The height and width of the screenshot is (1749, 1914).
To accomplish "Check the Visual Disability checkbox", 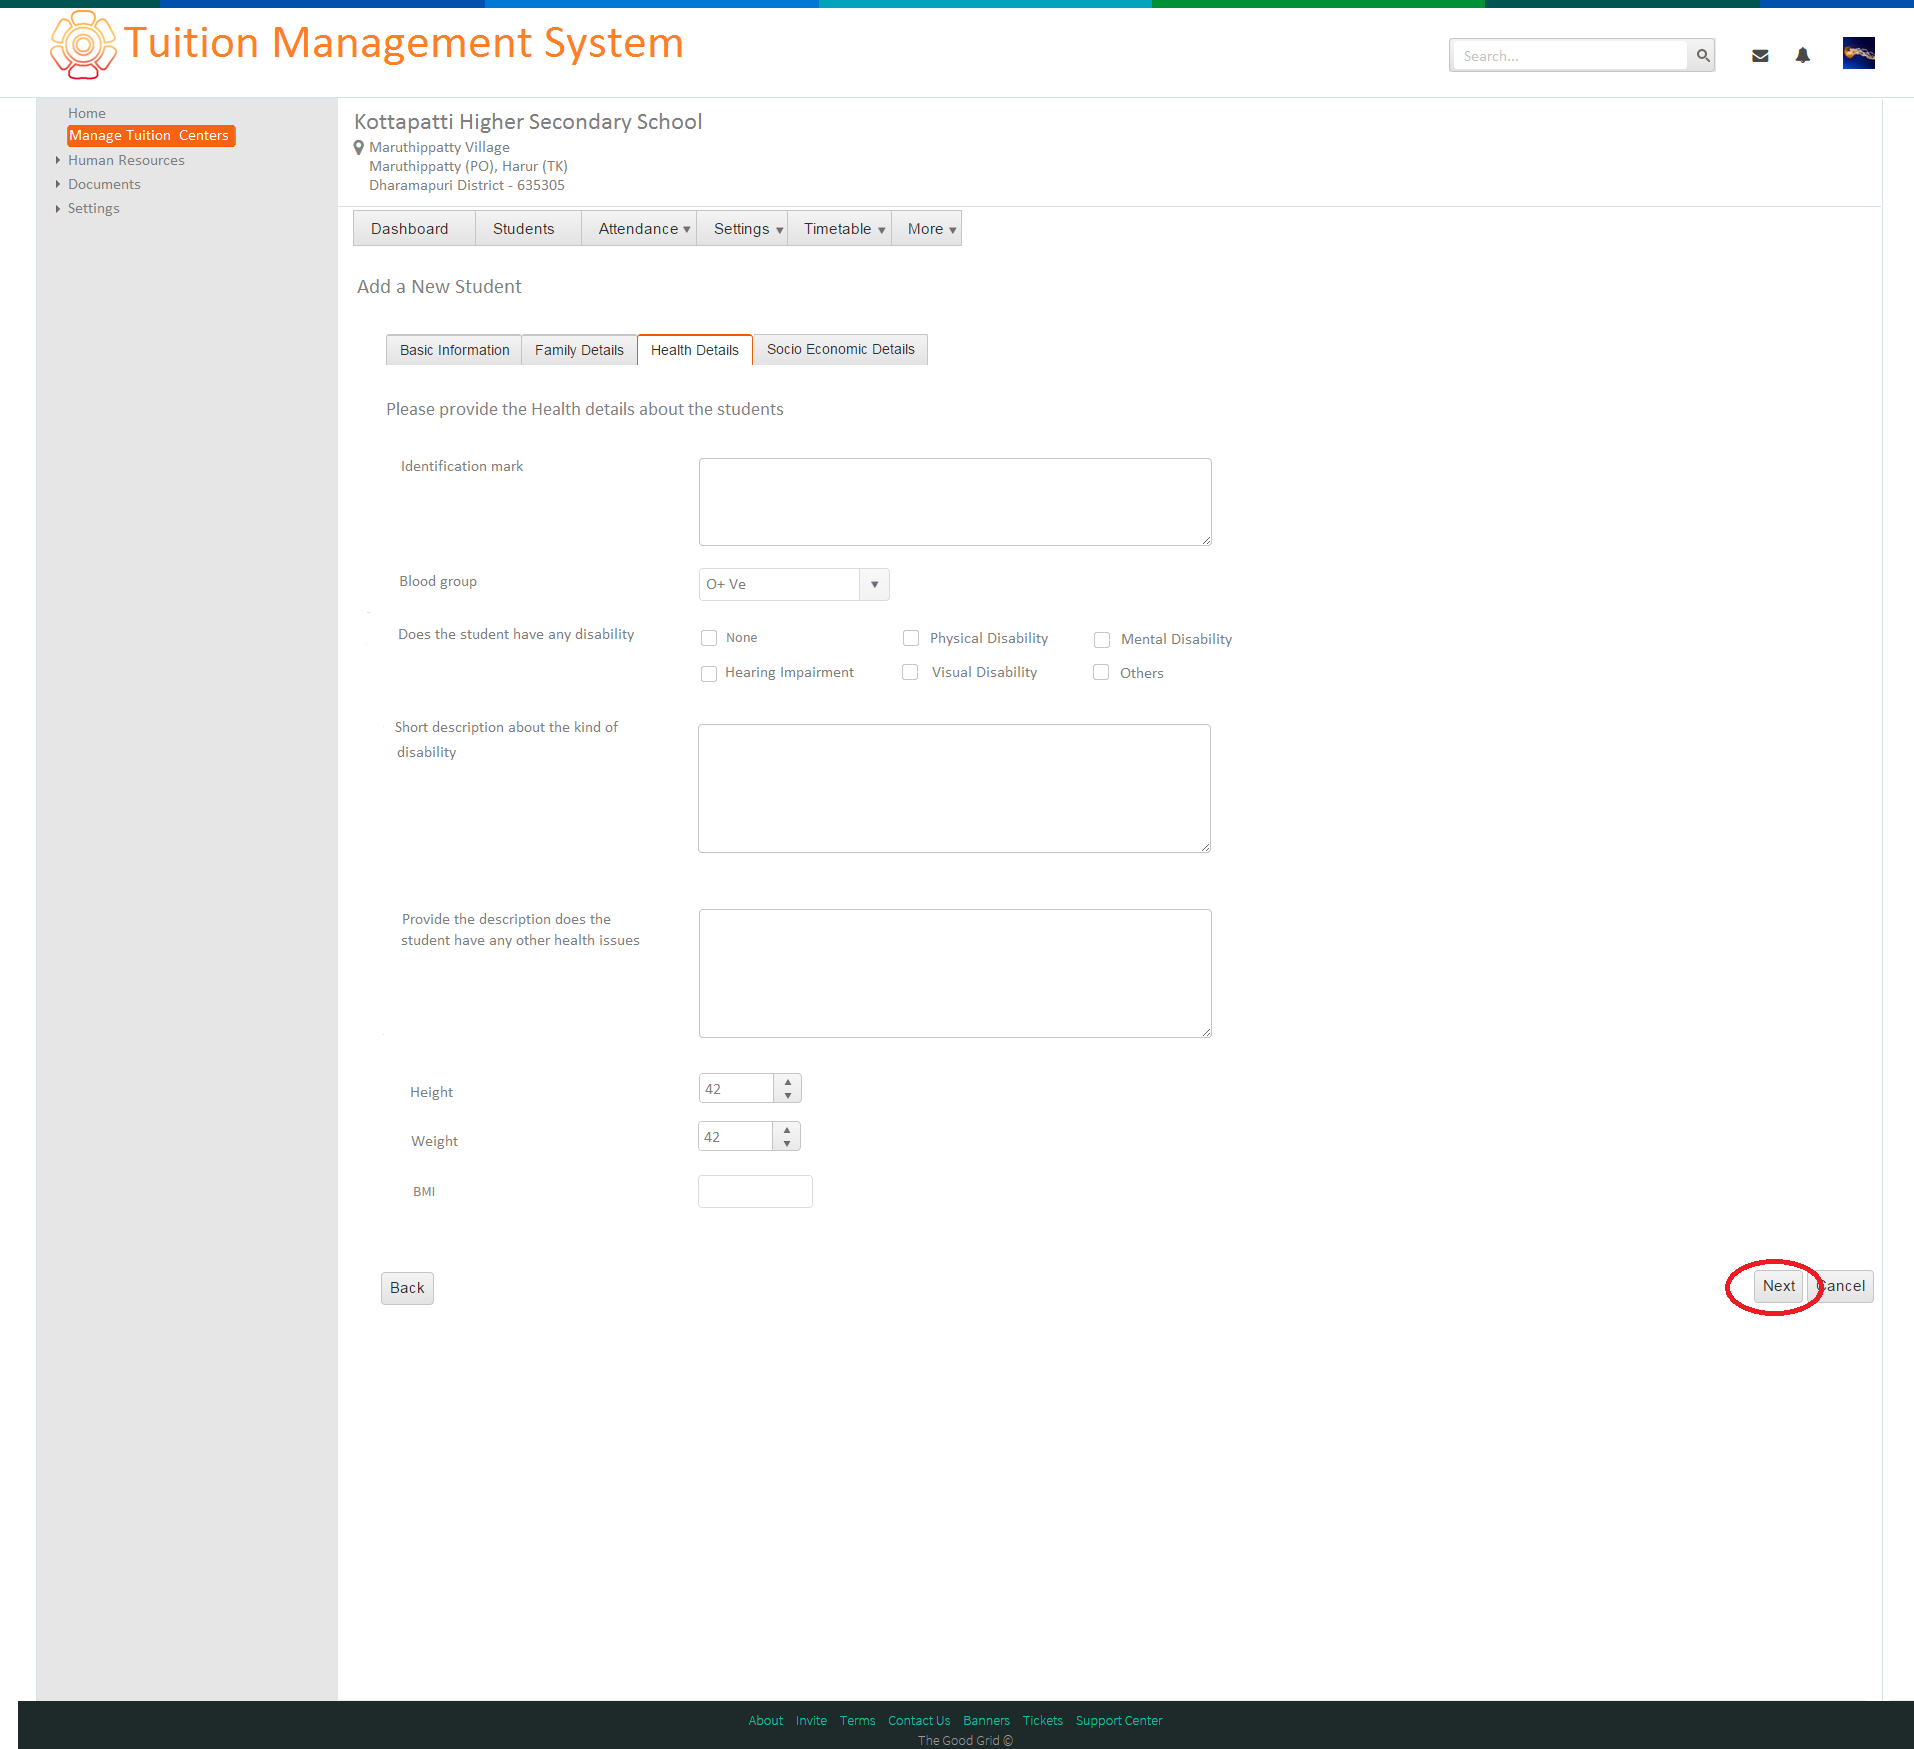I will point(910,672).
